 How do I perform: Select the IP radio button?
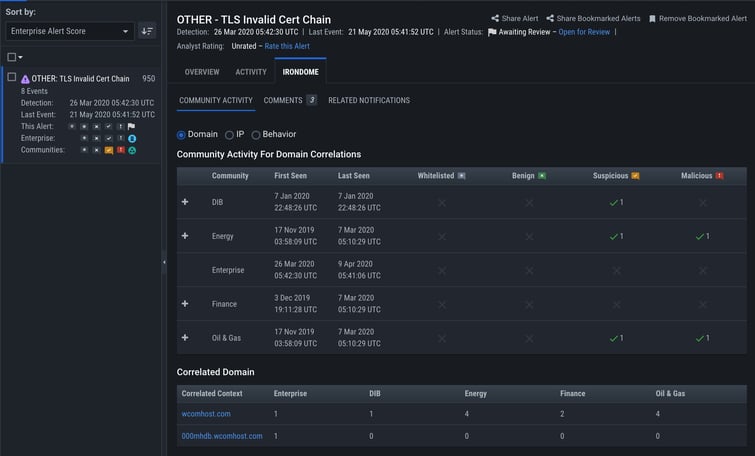tap(229, 135)
